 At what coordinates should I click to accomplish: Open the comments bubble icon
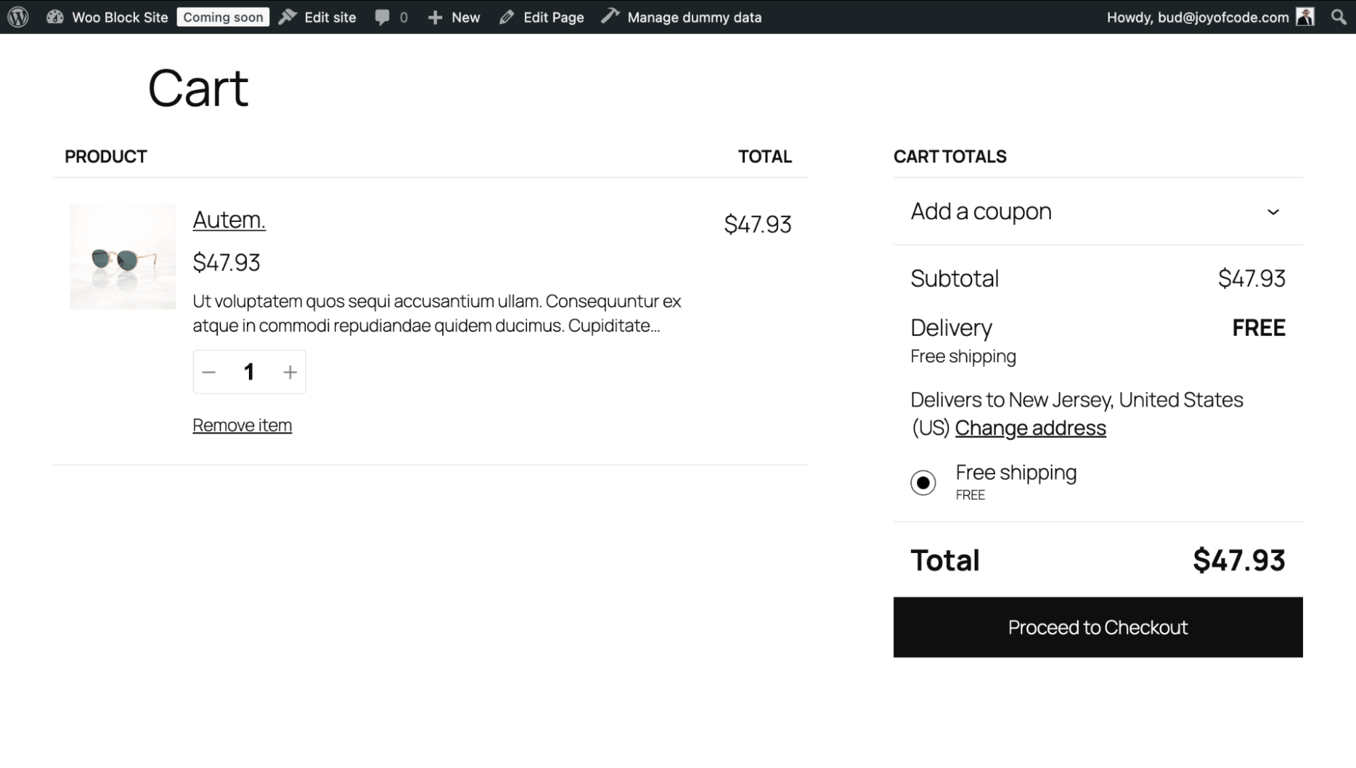(385, 16)
